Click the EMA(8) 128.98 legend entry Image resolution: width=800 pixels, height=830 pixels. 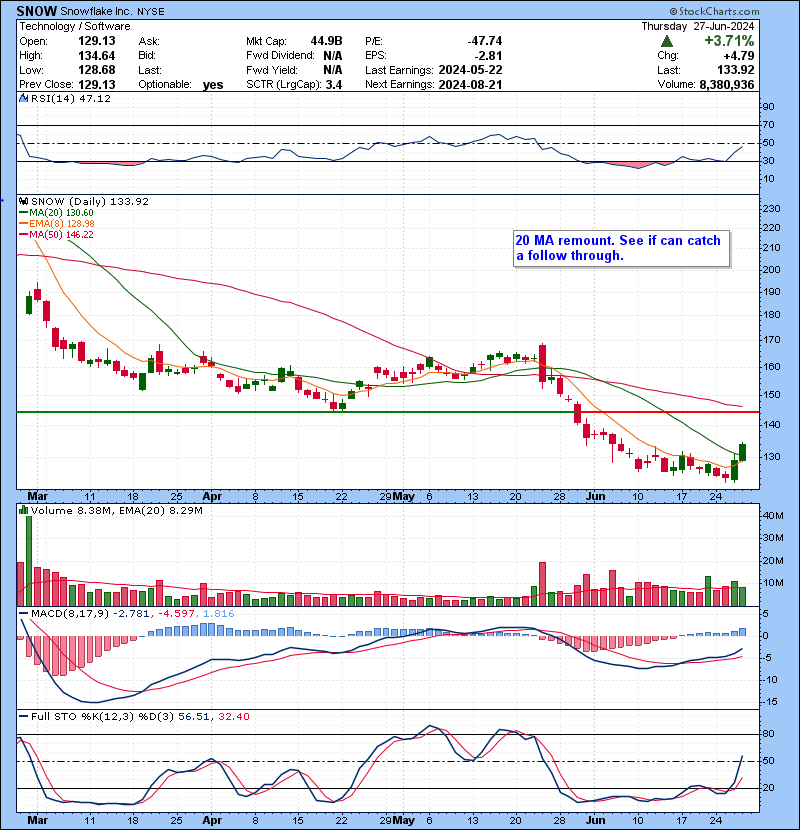(57, 223)
